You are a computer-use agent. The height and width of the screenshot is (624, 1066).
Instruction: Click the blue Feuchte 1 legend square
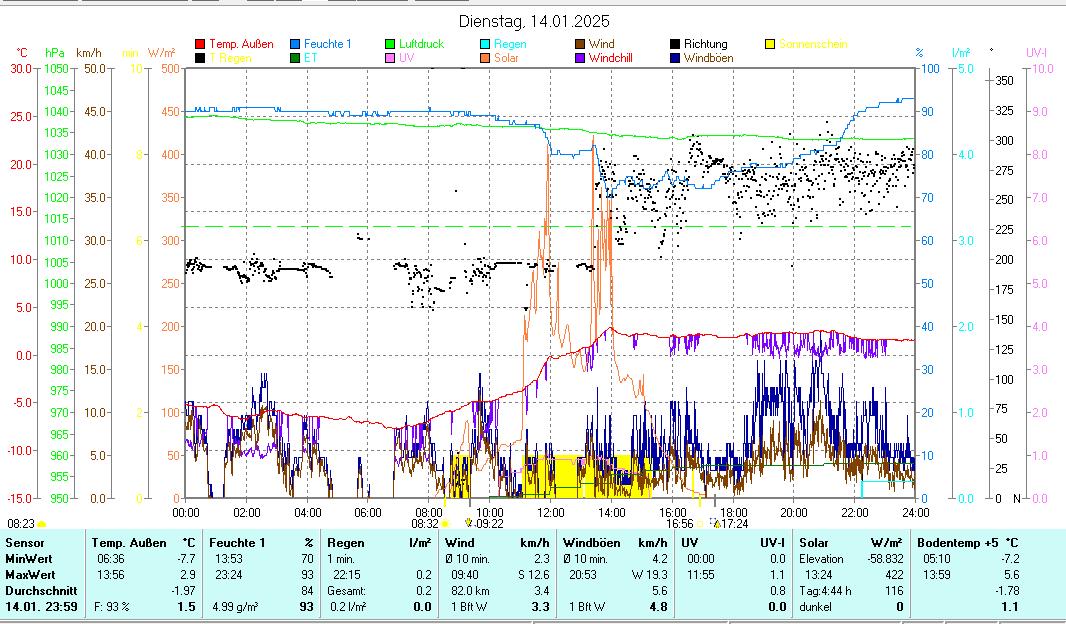pos(296,44)
